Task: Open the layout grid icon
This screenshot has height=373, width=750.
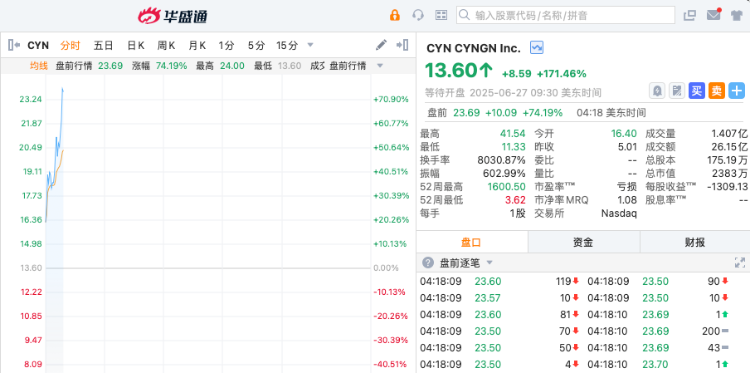Action: coord(441,15)
